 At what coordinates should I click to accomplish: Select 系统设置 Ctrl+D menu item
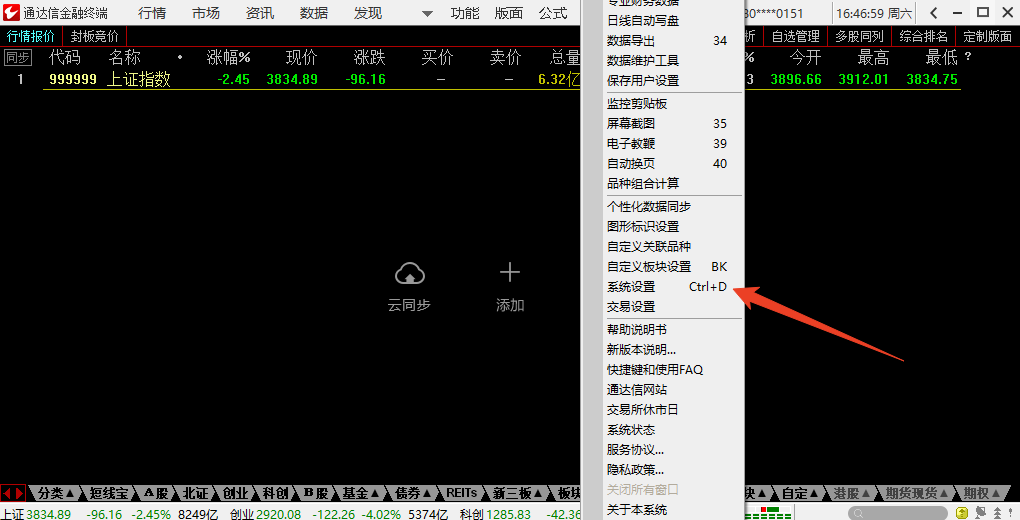[663, 287]
